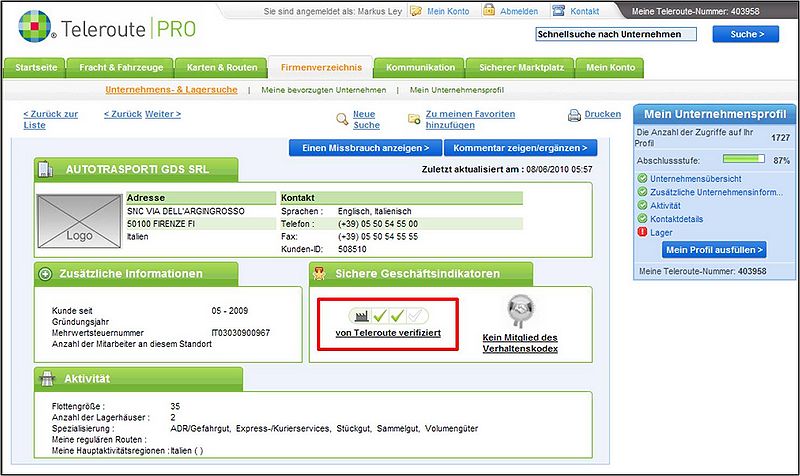The width and height of the screenshot is (800, 476).
Task: Click the Kontakt link in header
Action: tap(585, 11)
